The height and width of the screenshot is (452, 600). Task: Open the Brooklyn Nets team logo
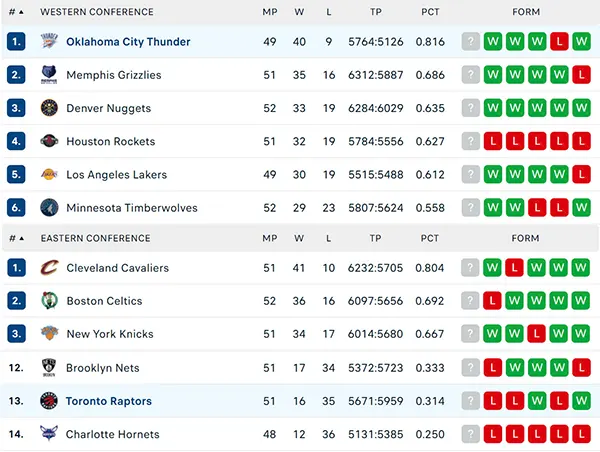click(49, 367)
